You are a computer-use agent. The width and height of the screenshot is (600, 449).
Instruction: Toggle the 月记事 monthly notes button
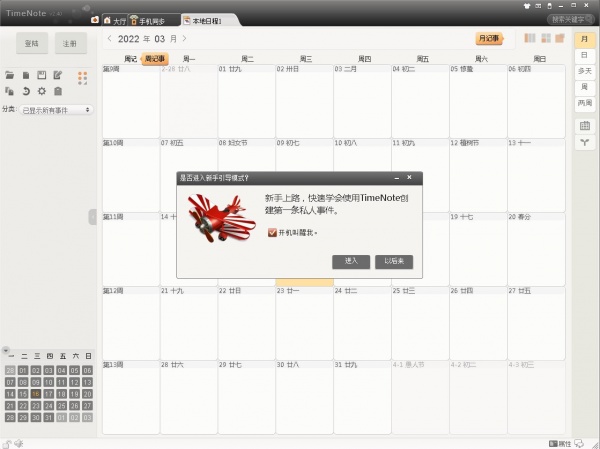point(489,39)
